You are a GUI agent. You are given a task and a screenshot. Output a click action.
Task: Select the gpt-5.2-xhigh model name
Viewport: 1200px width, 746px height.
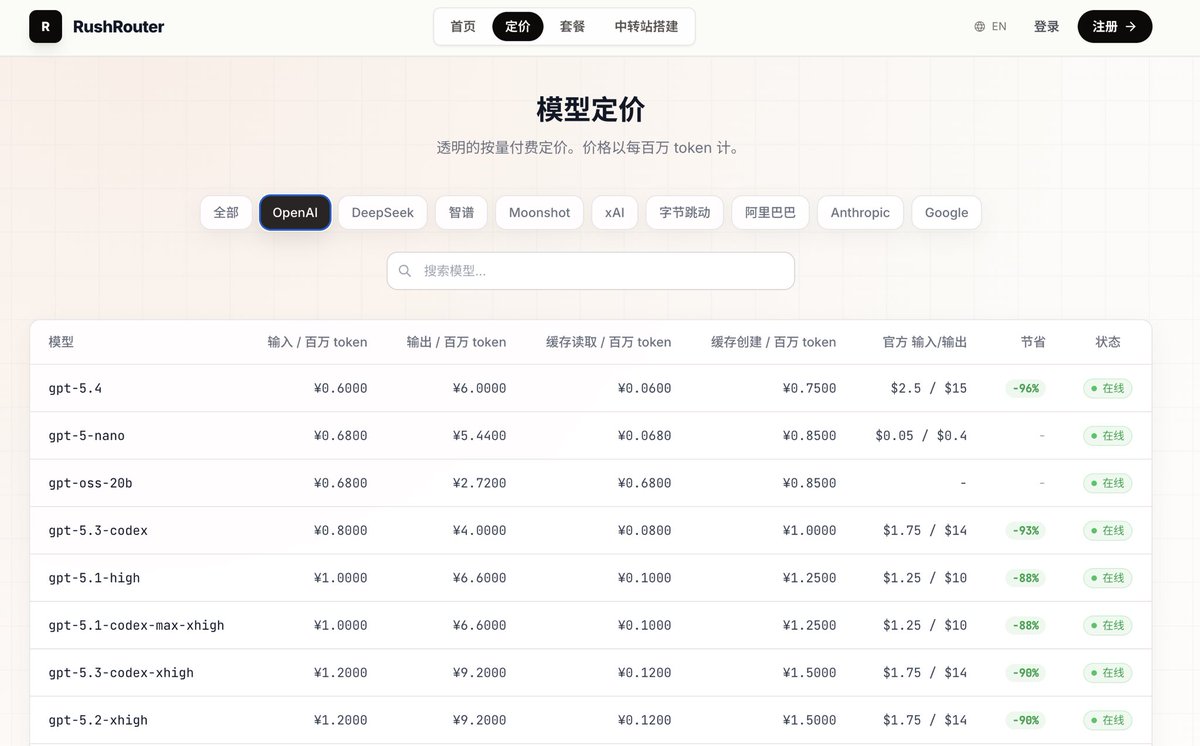tap(98, 720)
